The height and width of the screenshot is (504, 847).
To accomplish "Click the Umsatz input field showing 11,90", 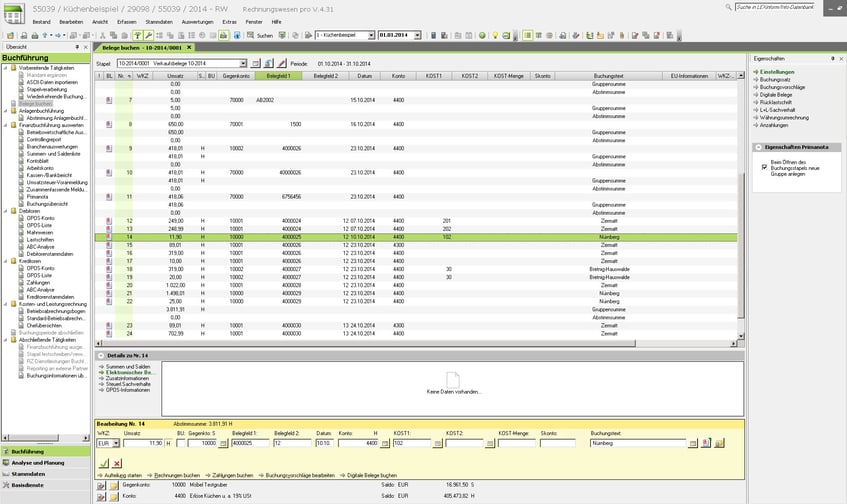I will click(x=143, y=443).
